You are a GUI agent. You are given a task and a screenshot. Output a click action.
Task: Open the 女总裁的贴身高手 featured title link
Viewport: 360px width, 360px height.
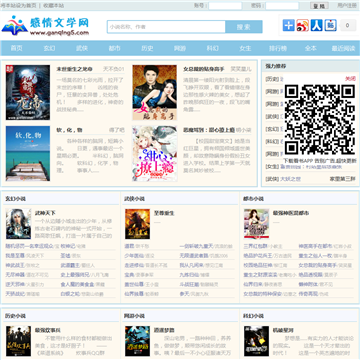pos(204,69)
